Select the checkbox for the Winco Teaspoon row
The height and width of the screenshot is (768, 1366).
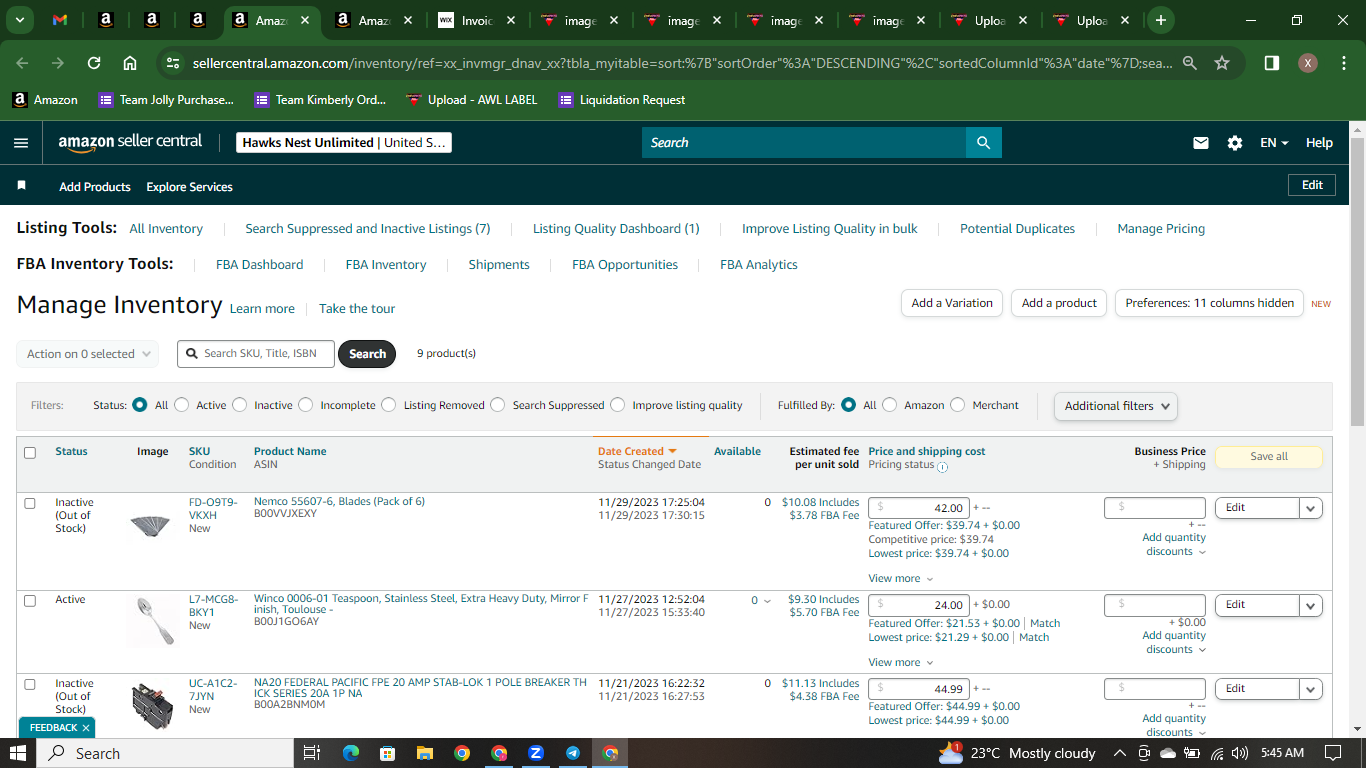point(30,601)
